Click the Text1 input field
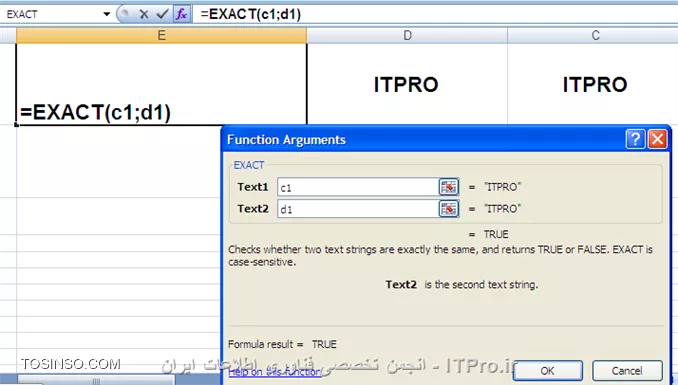 tap(358, 187)
